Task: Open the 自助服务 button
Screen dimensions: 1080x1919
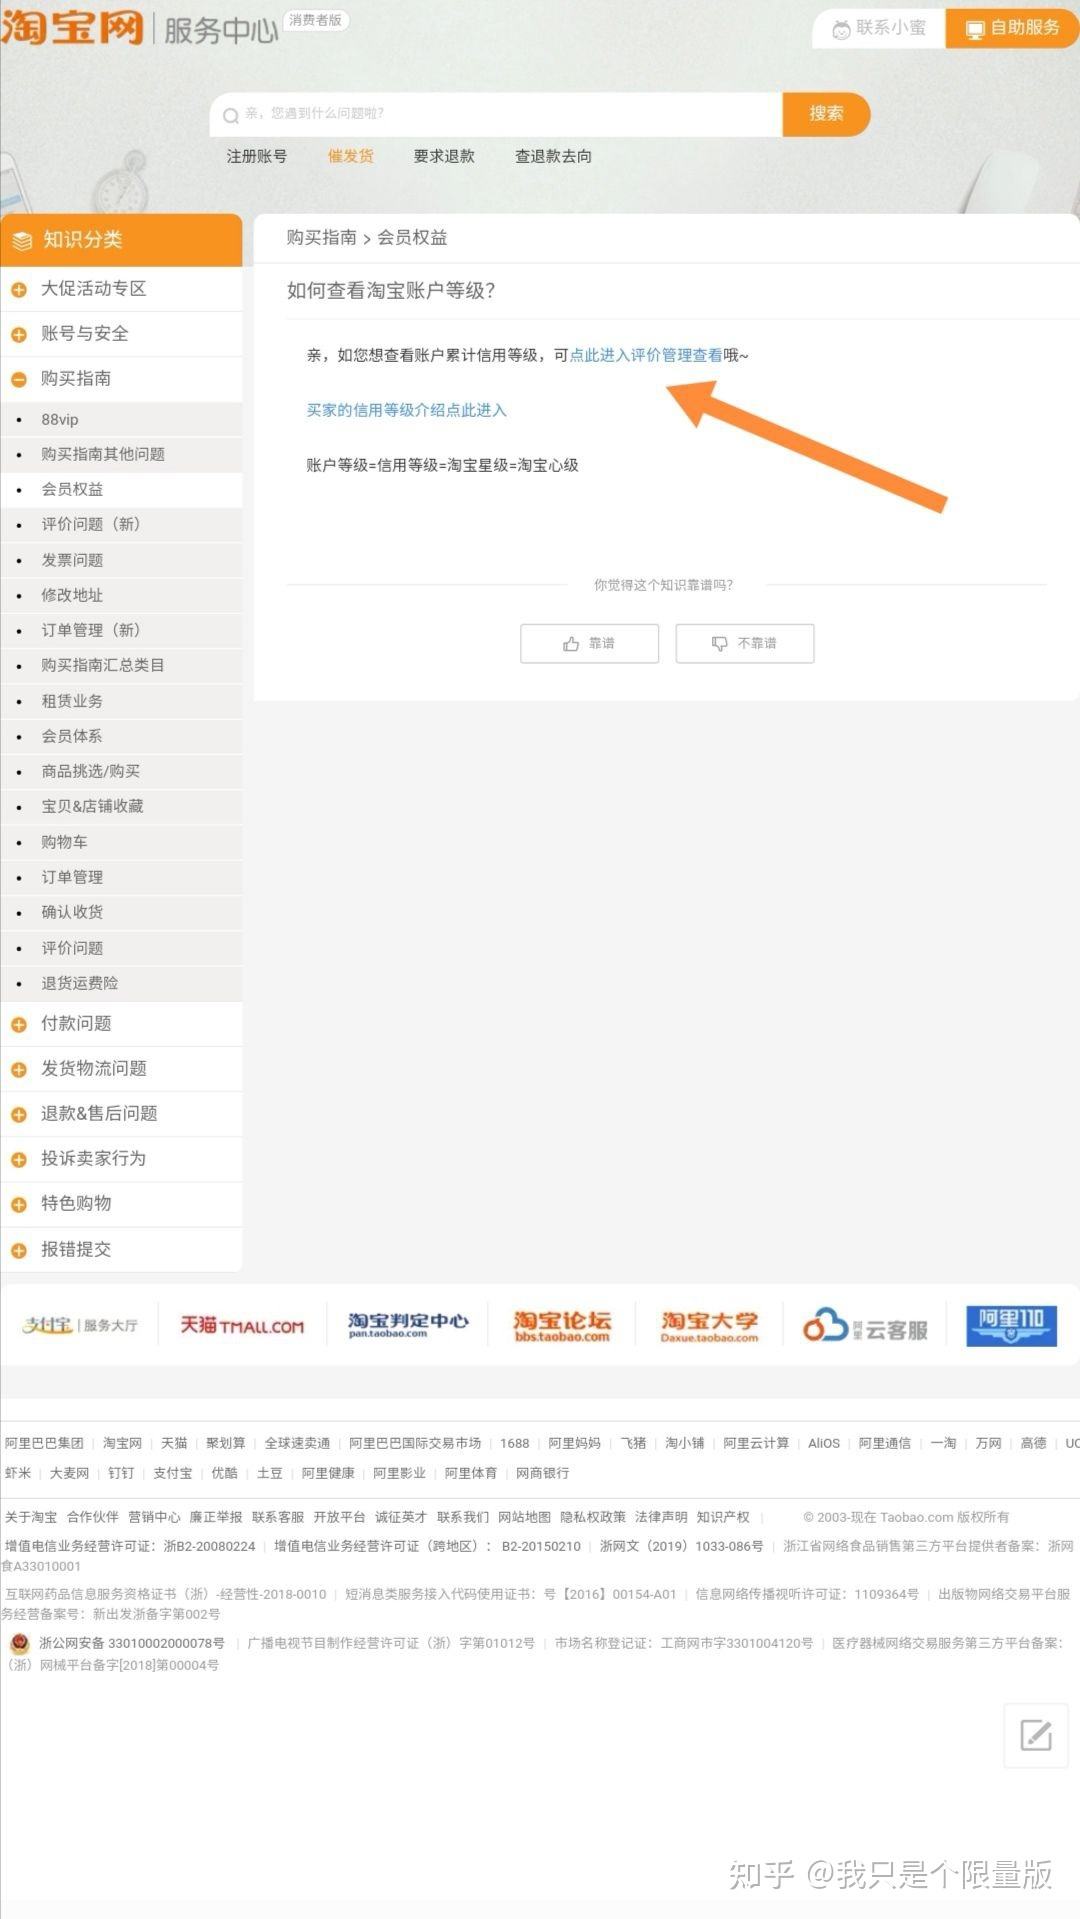Action: [x=1012, y=28]
